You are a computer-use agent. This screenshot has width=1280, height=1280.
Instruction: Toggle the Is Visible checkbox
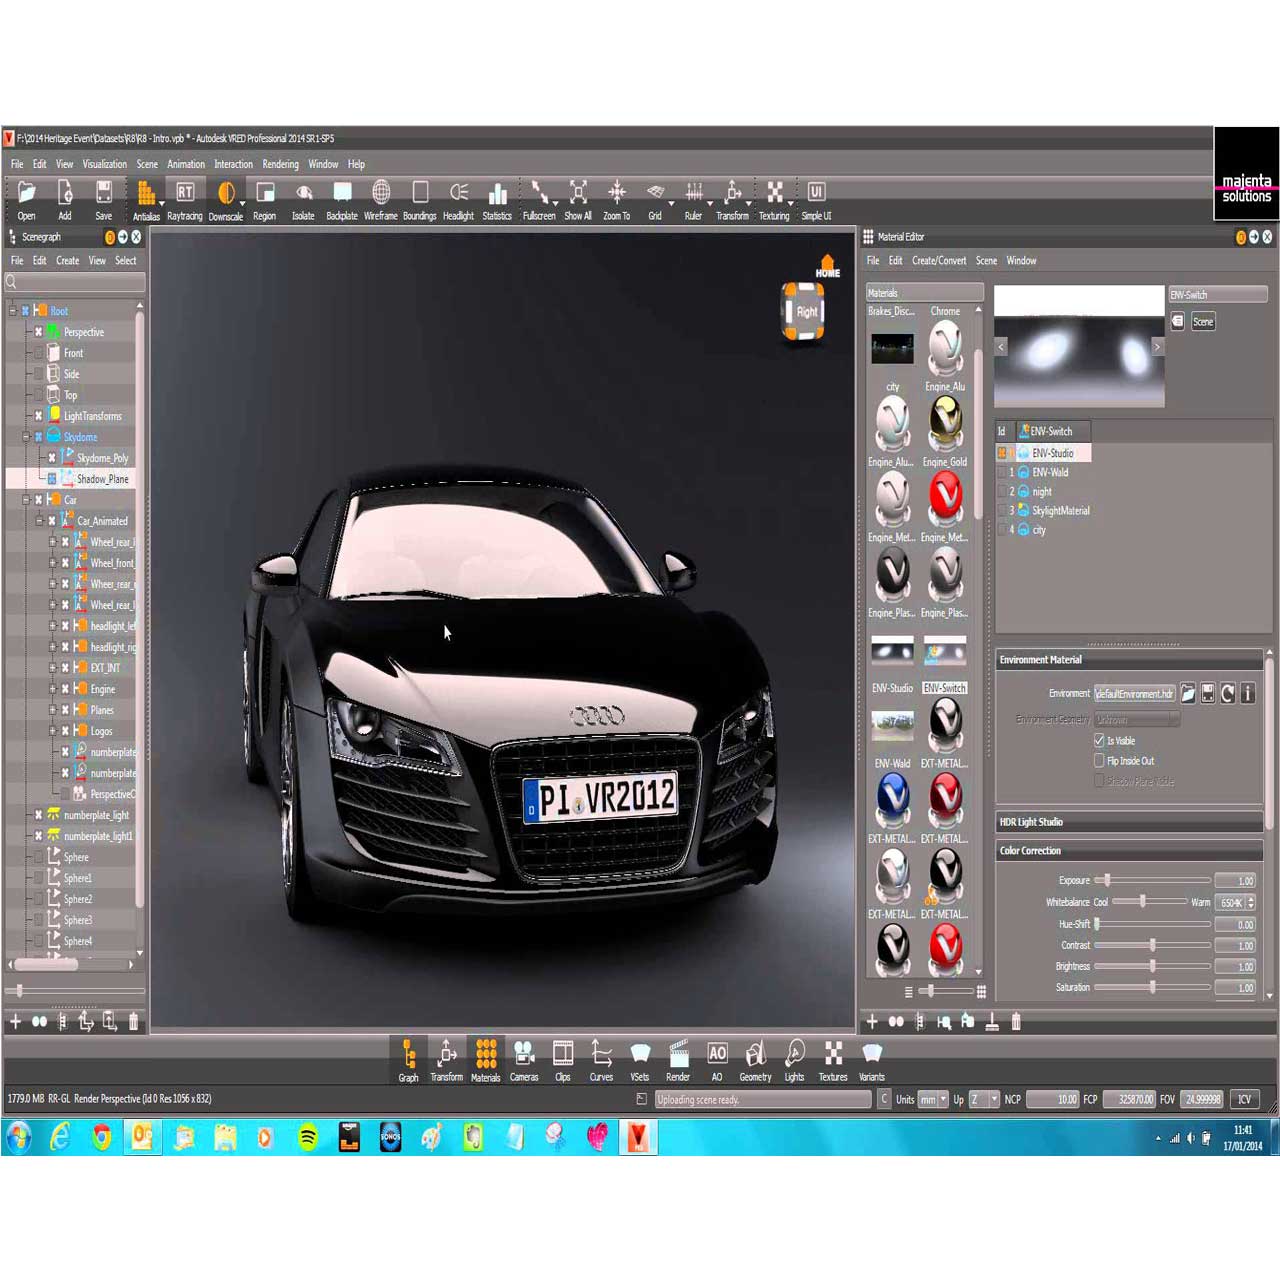click(1099, 741)
